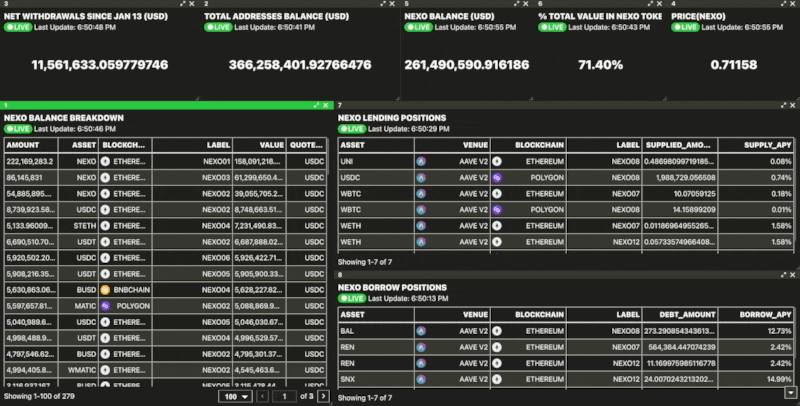Image resolution: width=800 pixels, height=406 pixels.
Task: Expand the Price(NEXO) panel
Action: click(784, 4)
